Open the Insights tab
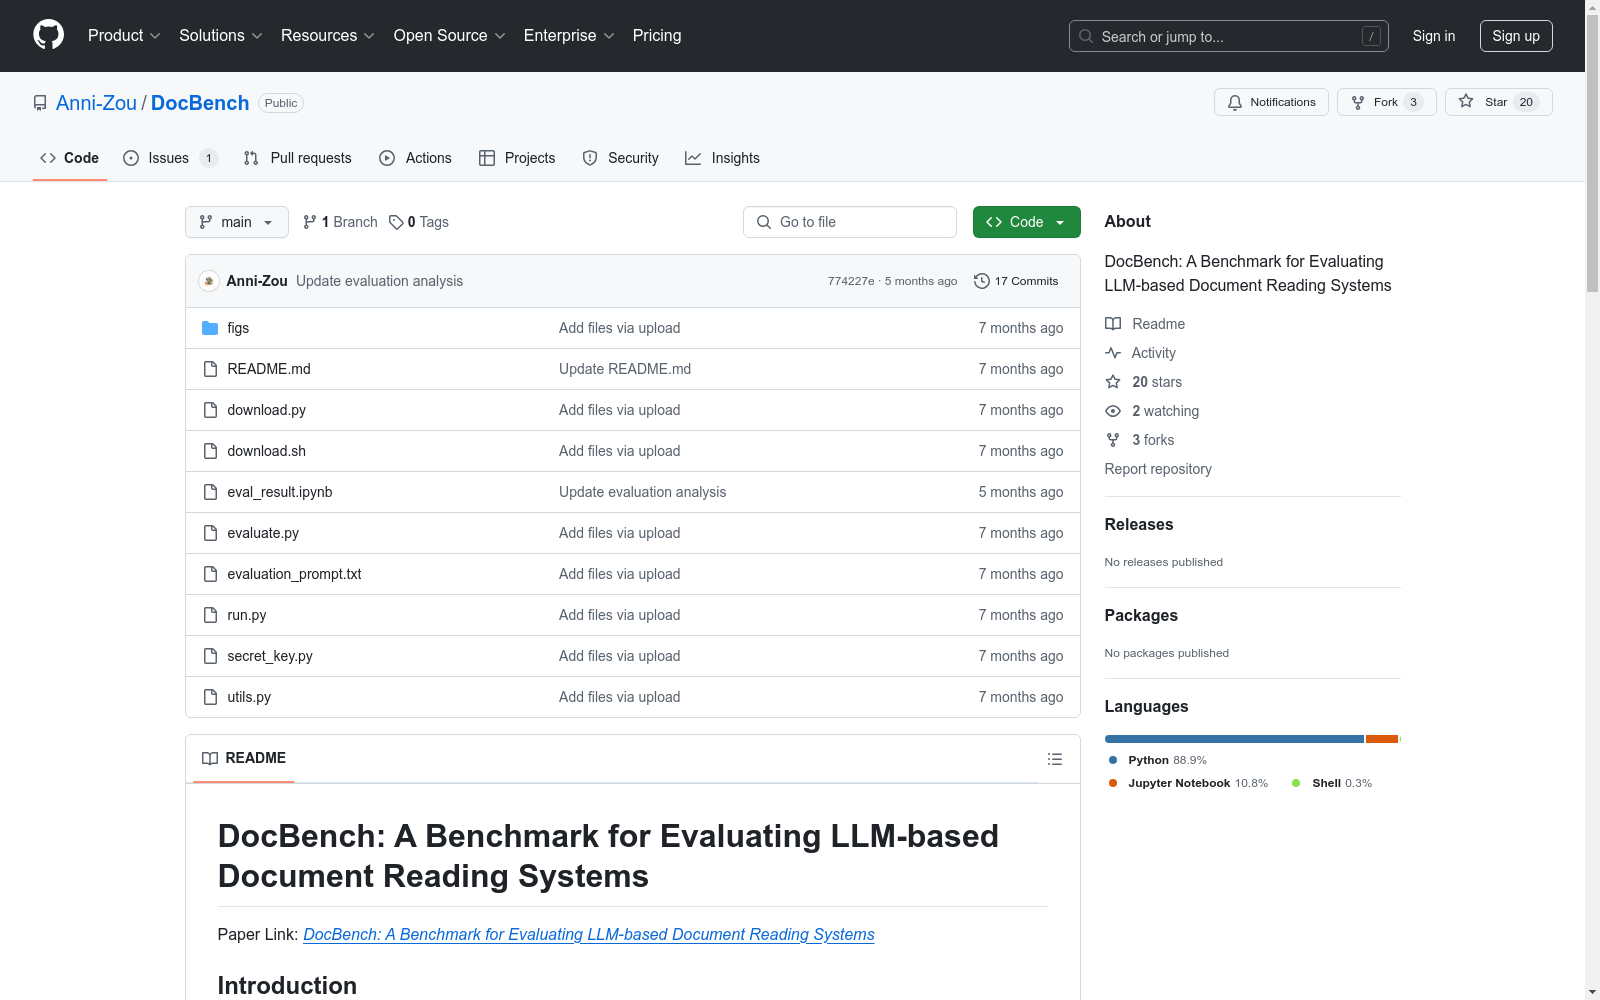 coord(722,158)
